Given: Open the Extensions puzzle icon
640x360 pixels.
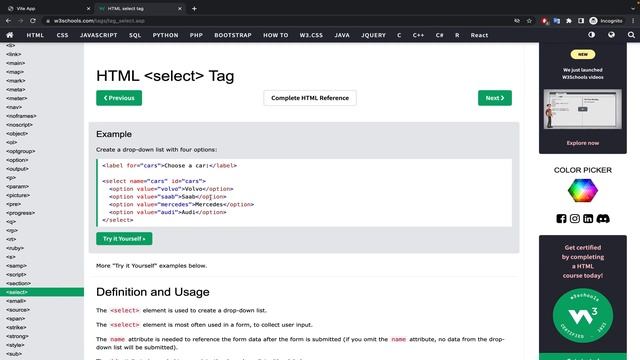Looking at the screenshot, I should tap(569, 21).
